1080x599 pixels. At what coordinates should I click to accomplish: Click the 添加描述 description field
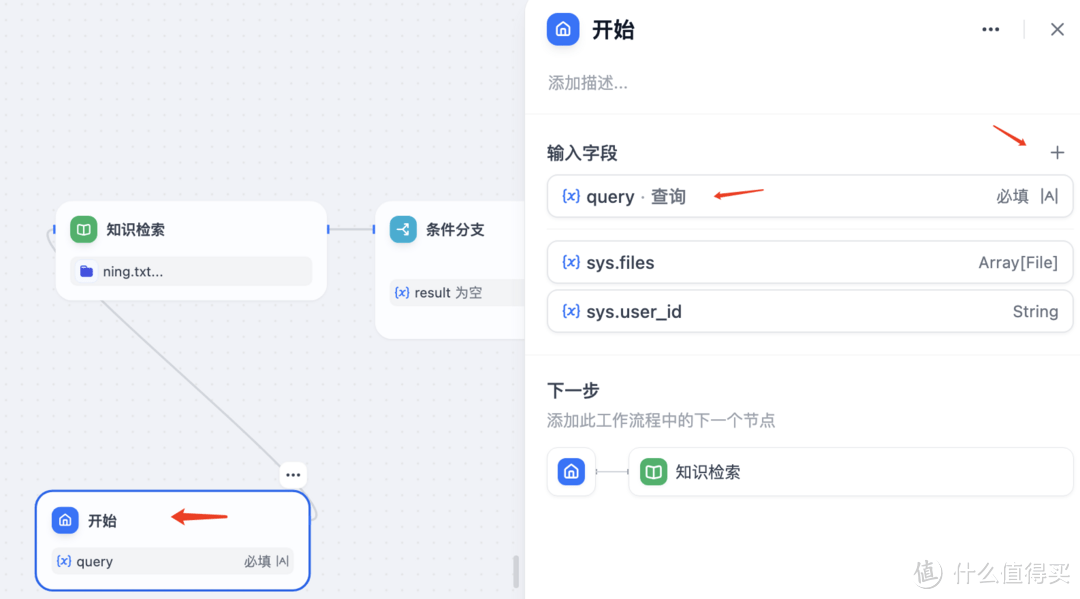[585, 83]
